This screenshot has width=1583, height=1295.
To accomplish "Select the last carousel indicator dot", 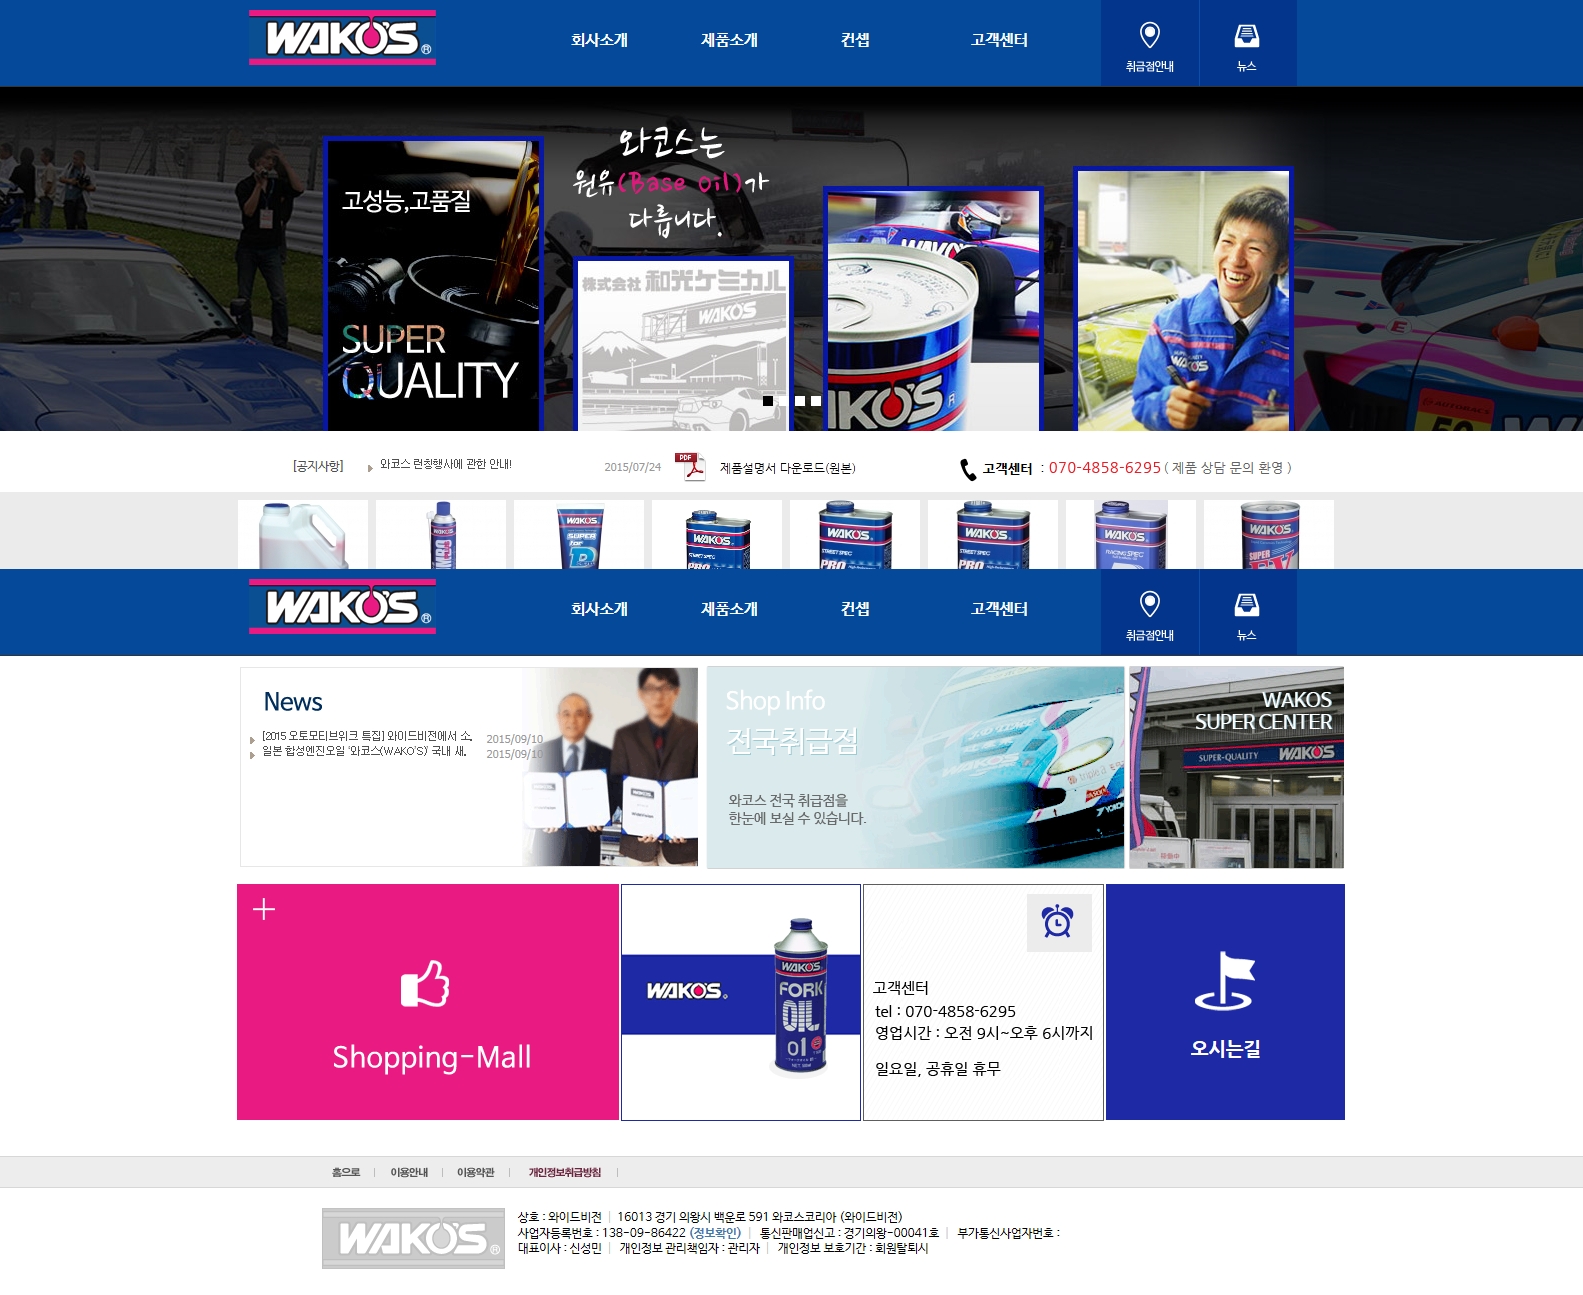I will [816, 401].
